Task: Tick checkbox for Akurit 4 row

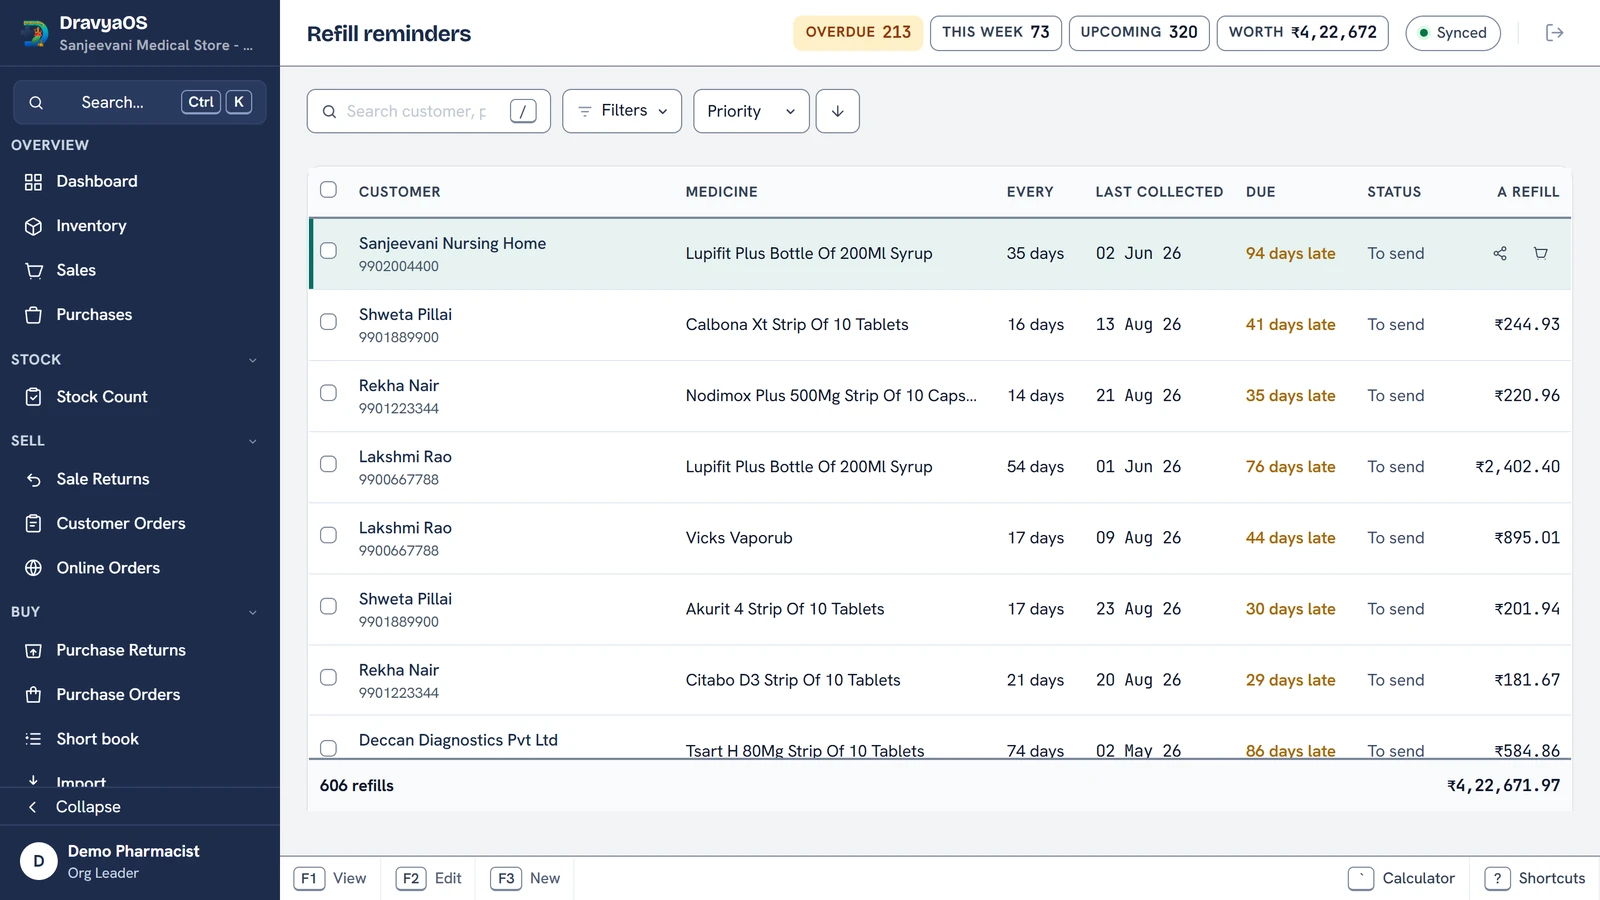Action: tap(328, 606)
